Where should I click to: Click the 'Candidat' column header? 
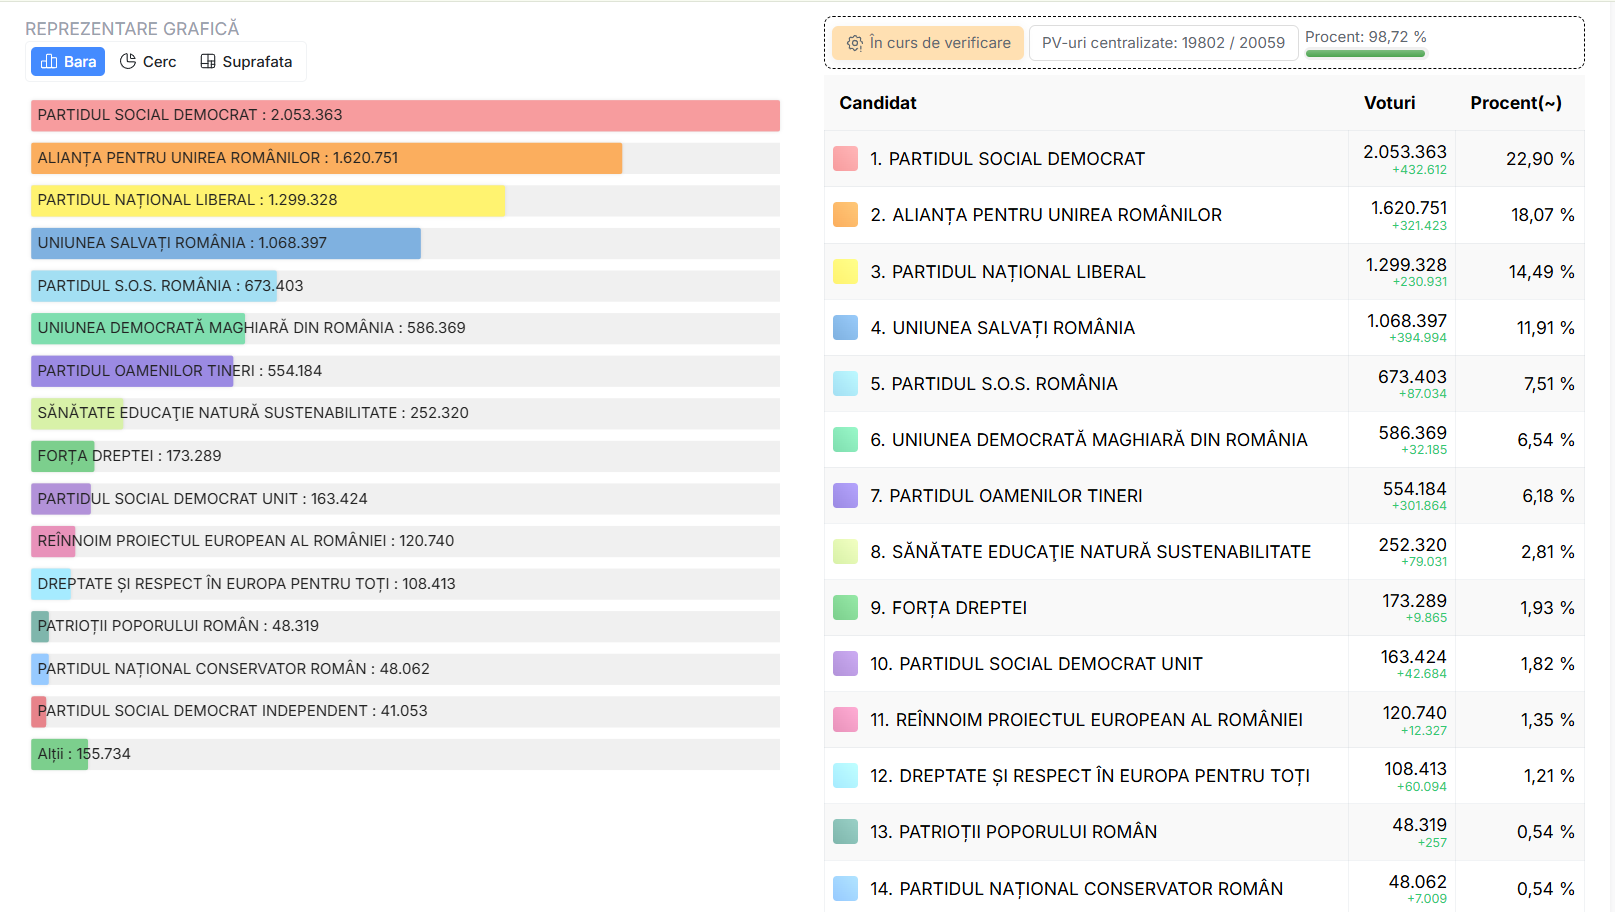click(877, 103)
